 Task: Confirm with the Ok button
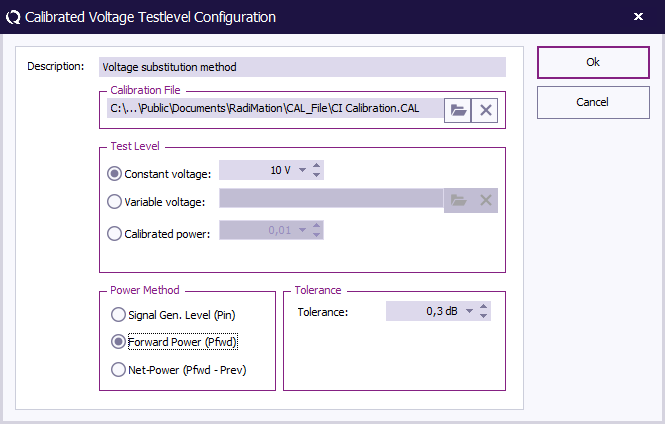pyautogui.click(x=593, y=62)
